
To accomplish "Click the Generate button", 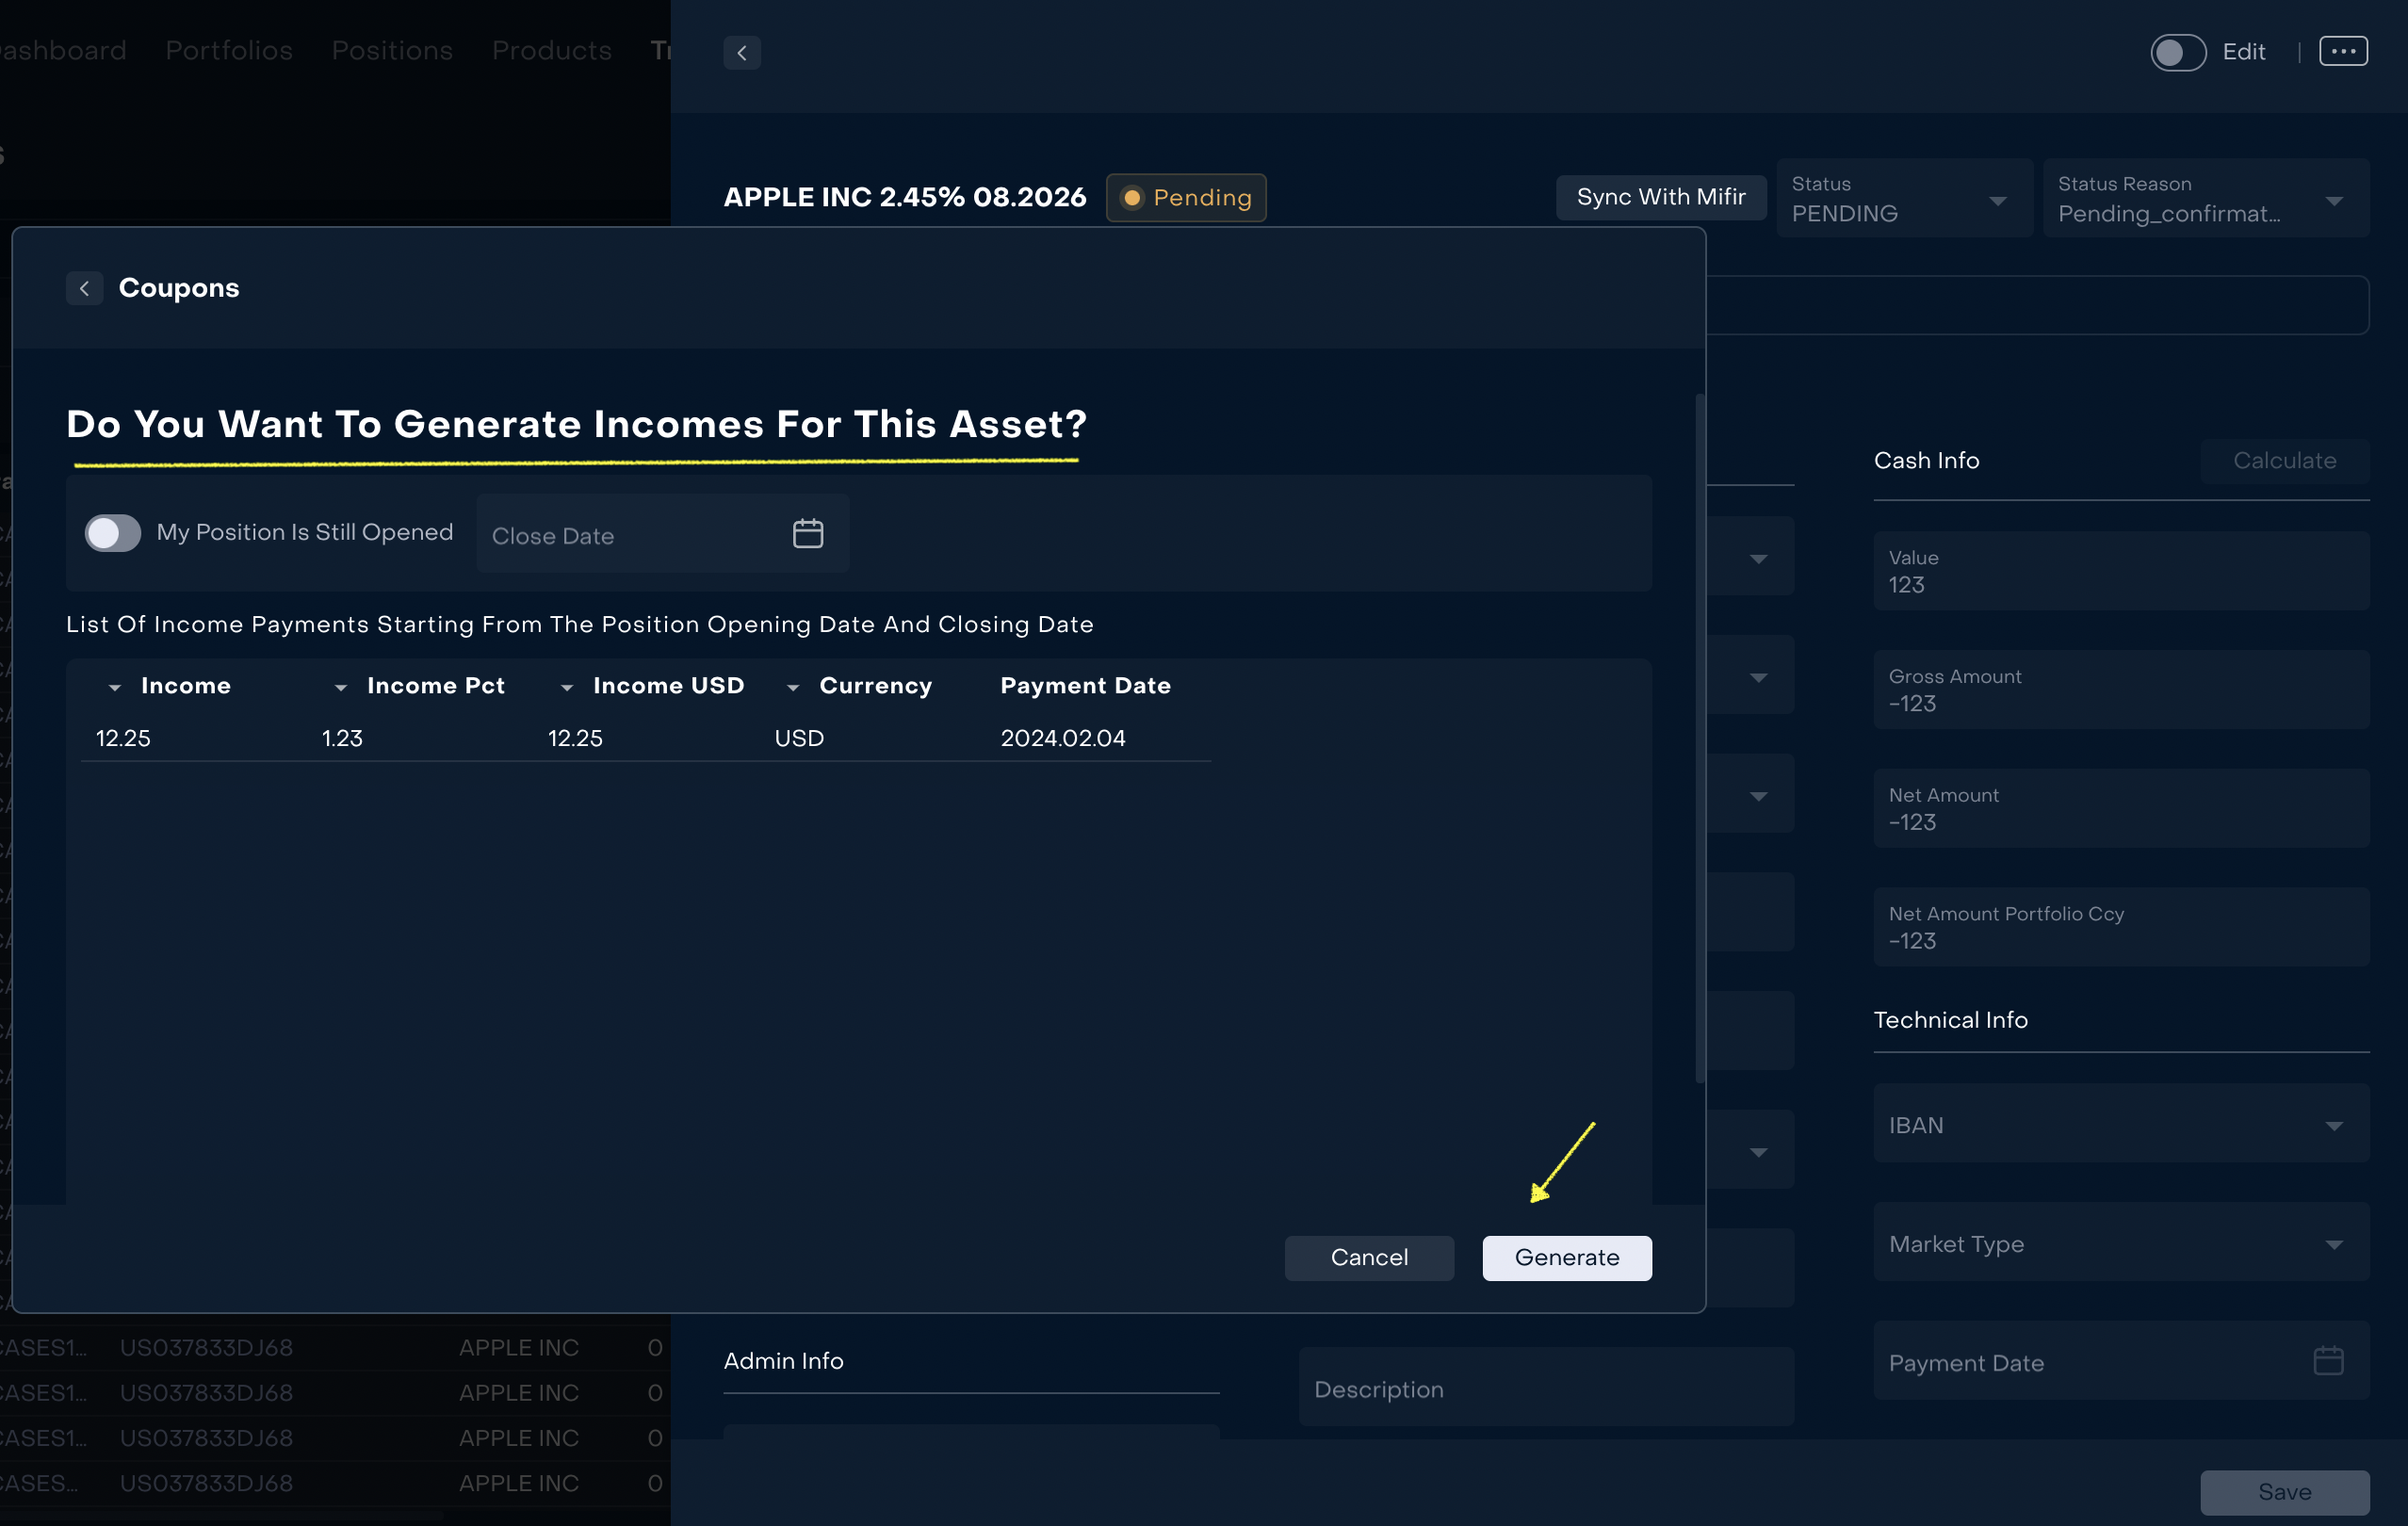I will pyautogui.click(x=1566, y=1258).
